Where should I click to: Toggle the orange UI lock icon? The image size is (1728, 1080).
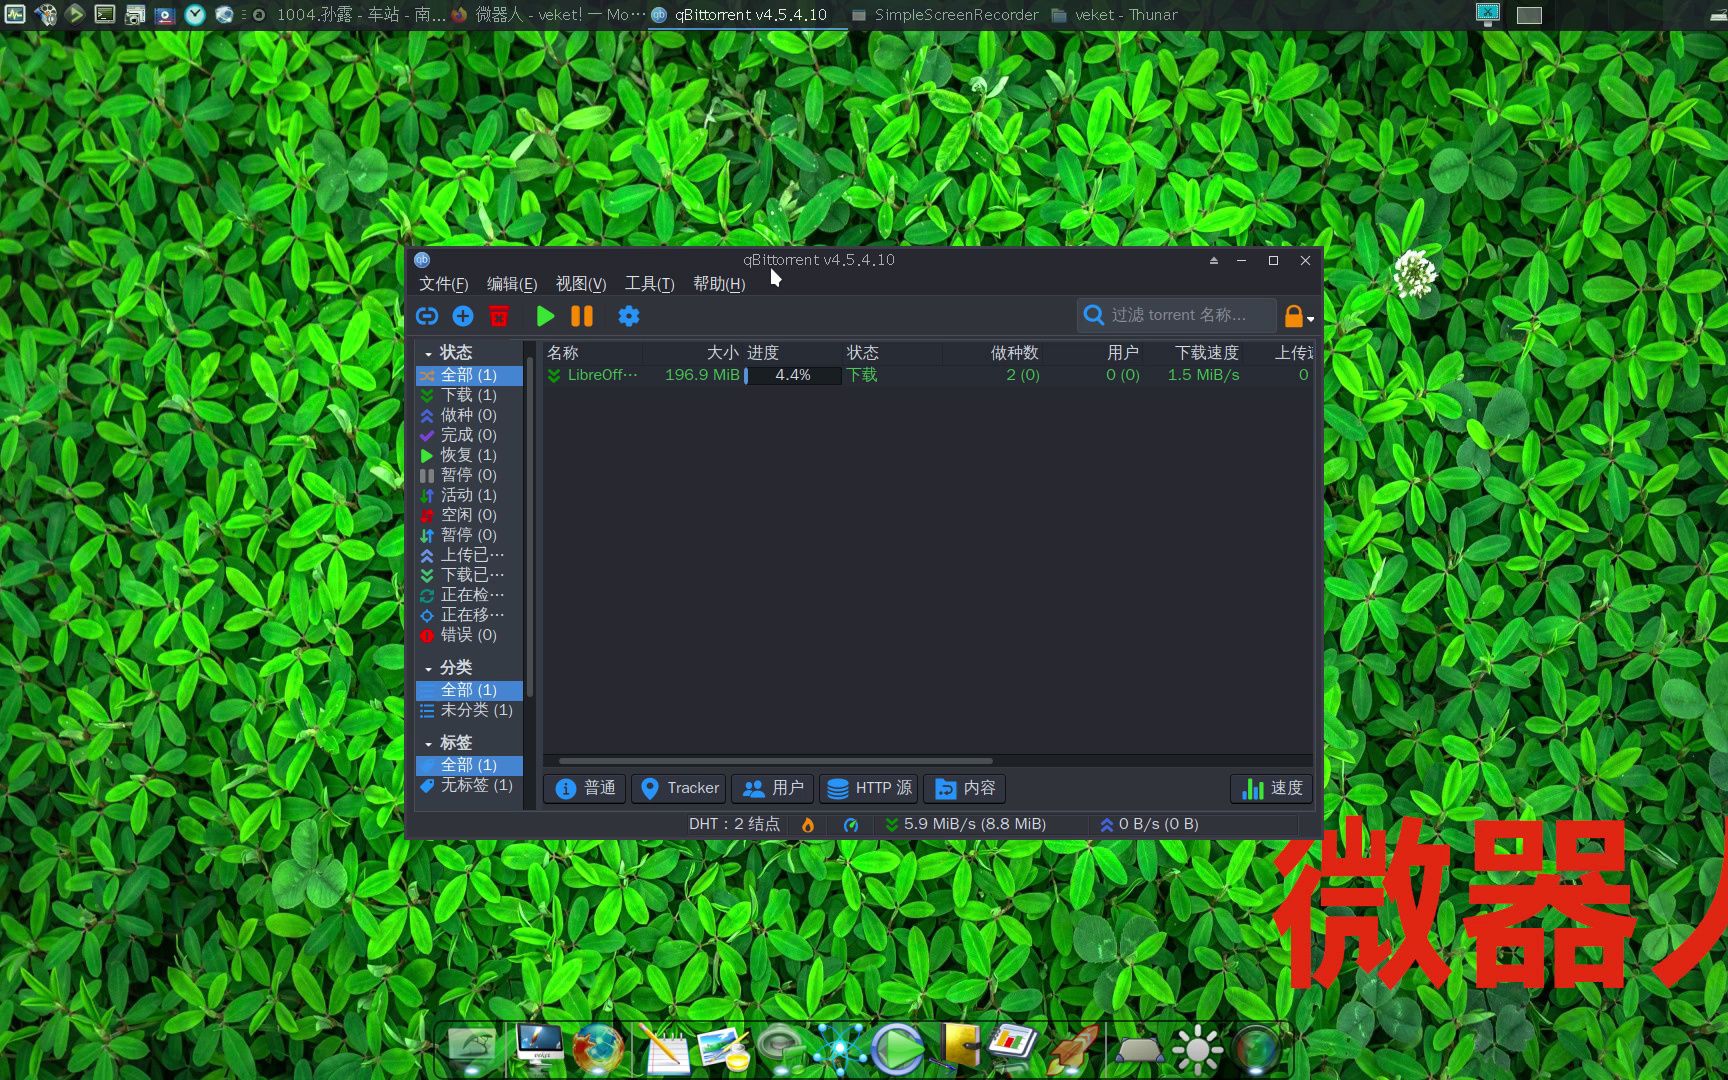1294,316
